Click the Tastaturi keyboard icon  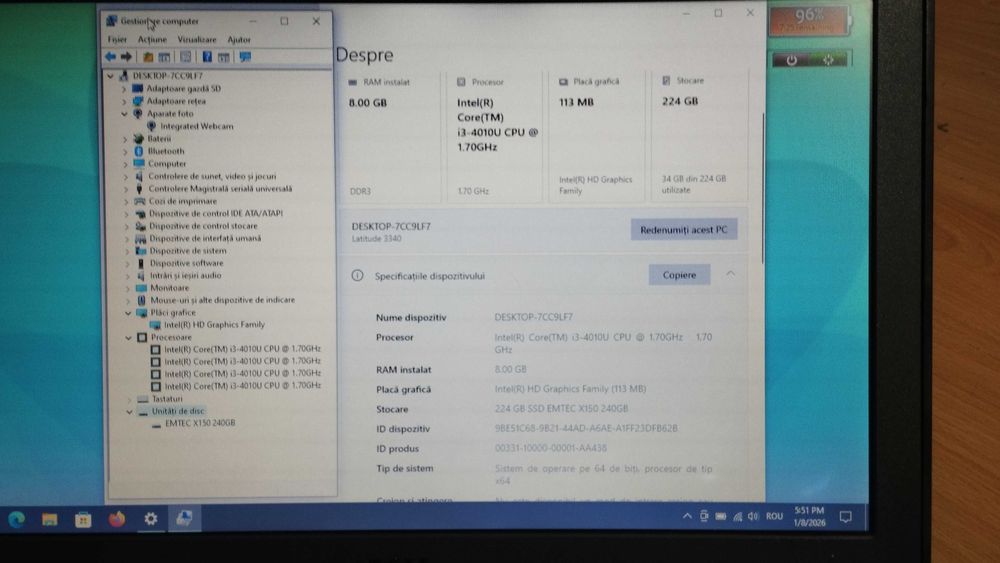tap(143, 399)
